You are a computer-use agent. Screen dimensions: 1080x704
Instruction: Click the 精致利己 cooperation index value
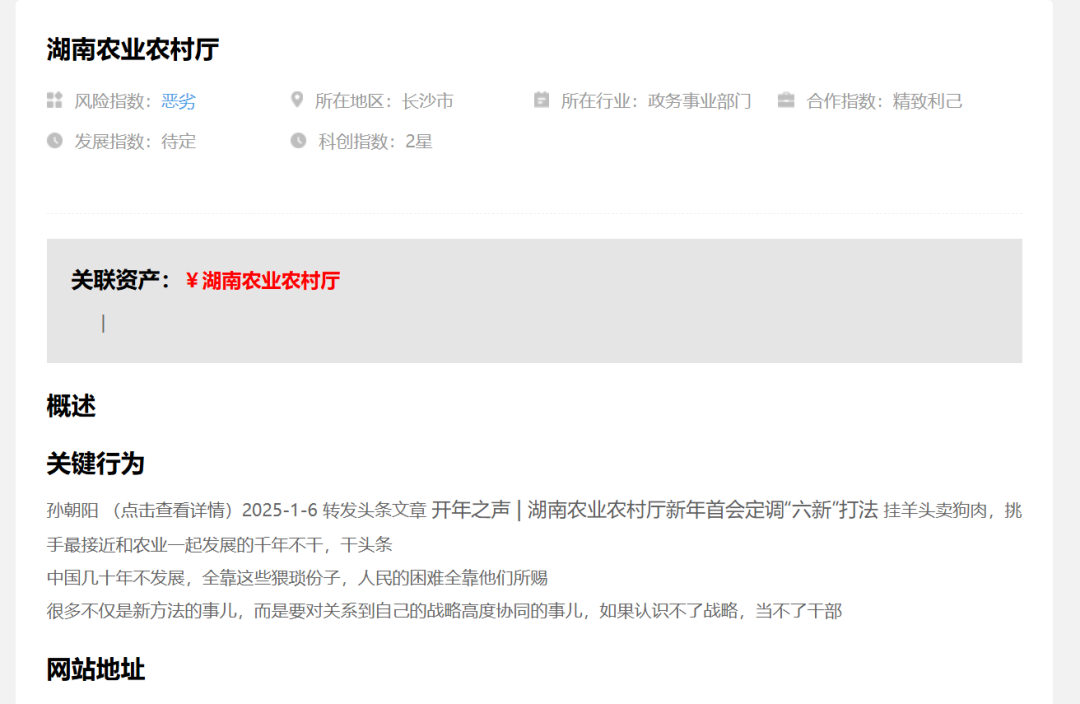927,101
